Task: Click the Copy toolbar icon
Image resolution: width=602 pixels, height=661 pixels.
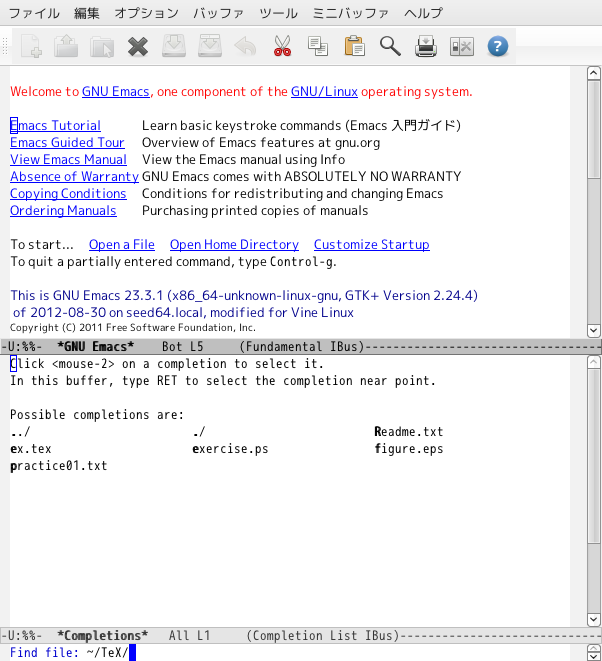Action: [x=318, y=46]
